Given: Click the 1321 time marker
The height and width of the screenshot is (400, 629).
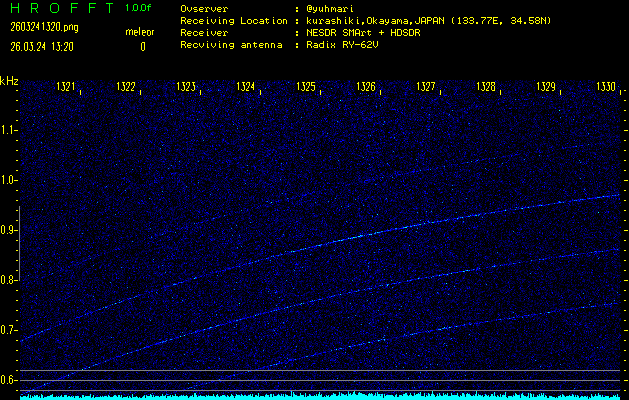Looking at the screenshot, I should point(67,88).
